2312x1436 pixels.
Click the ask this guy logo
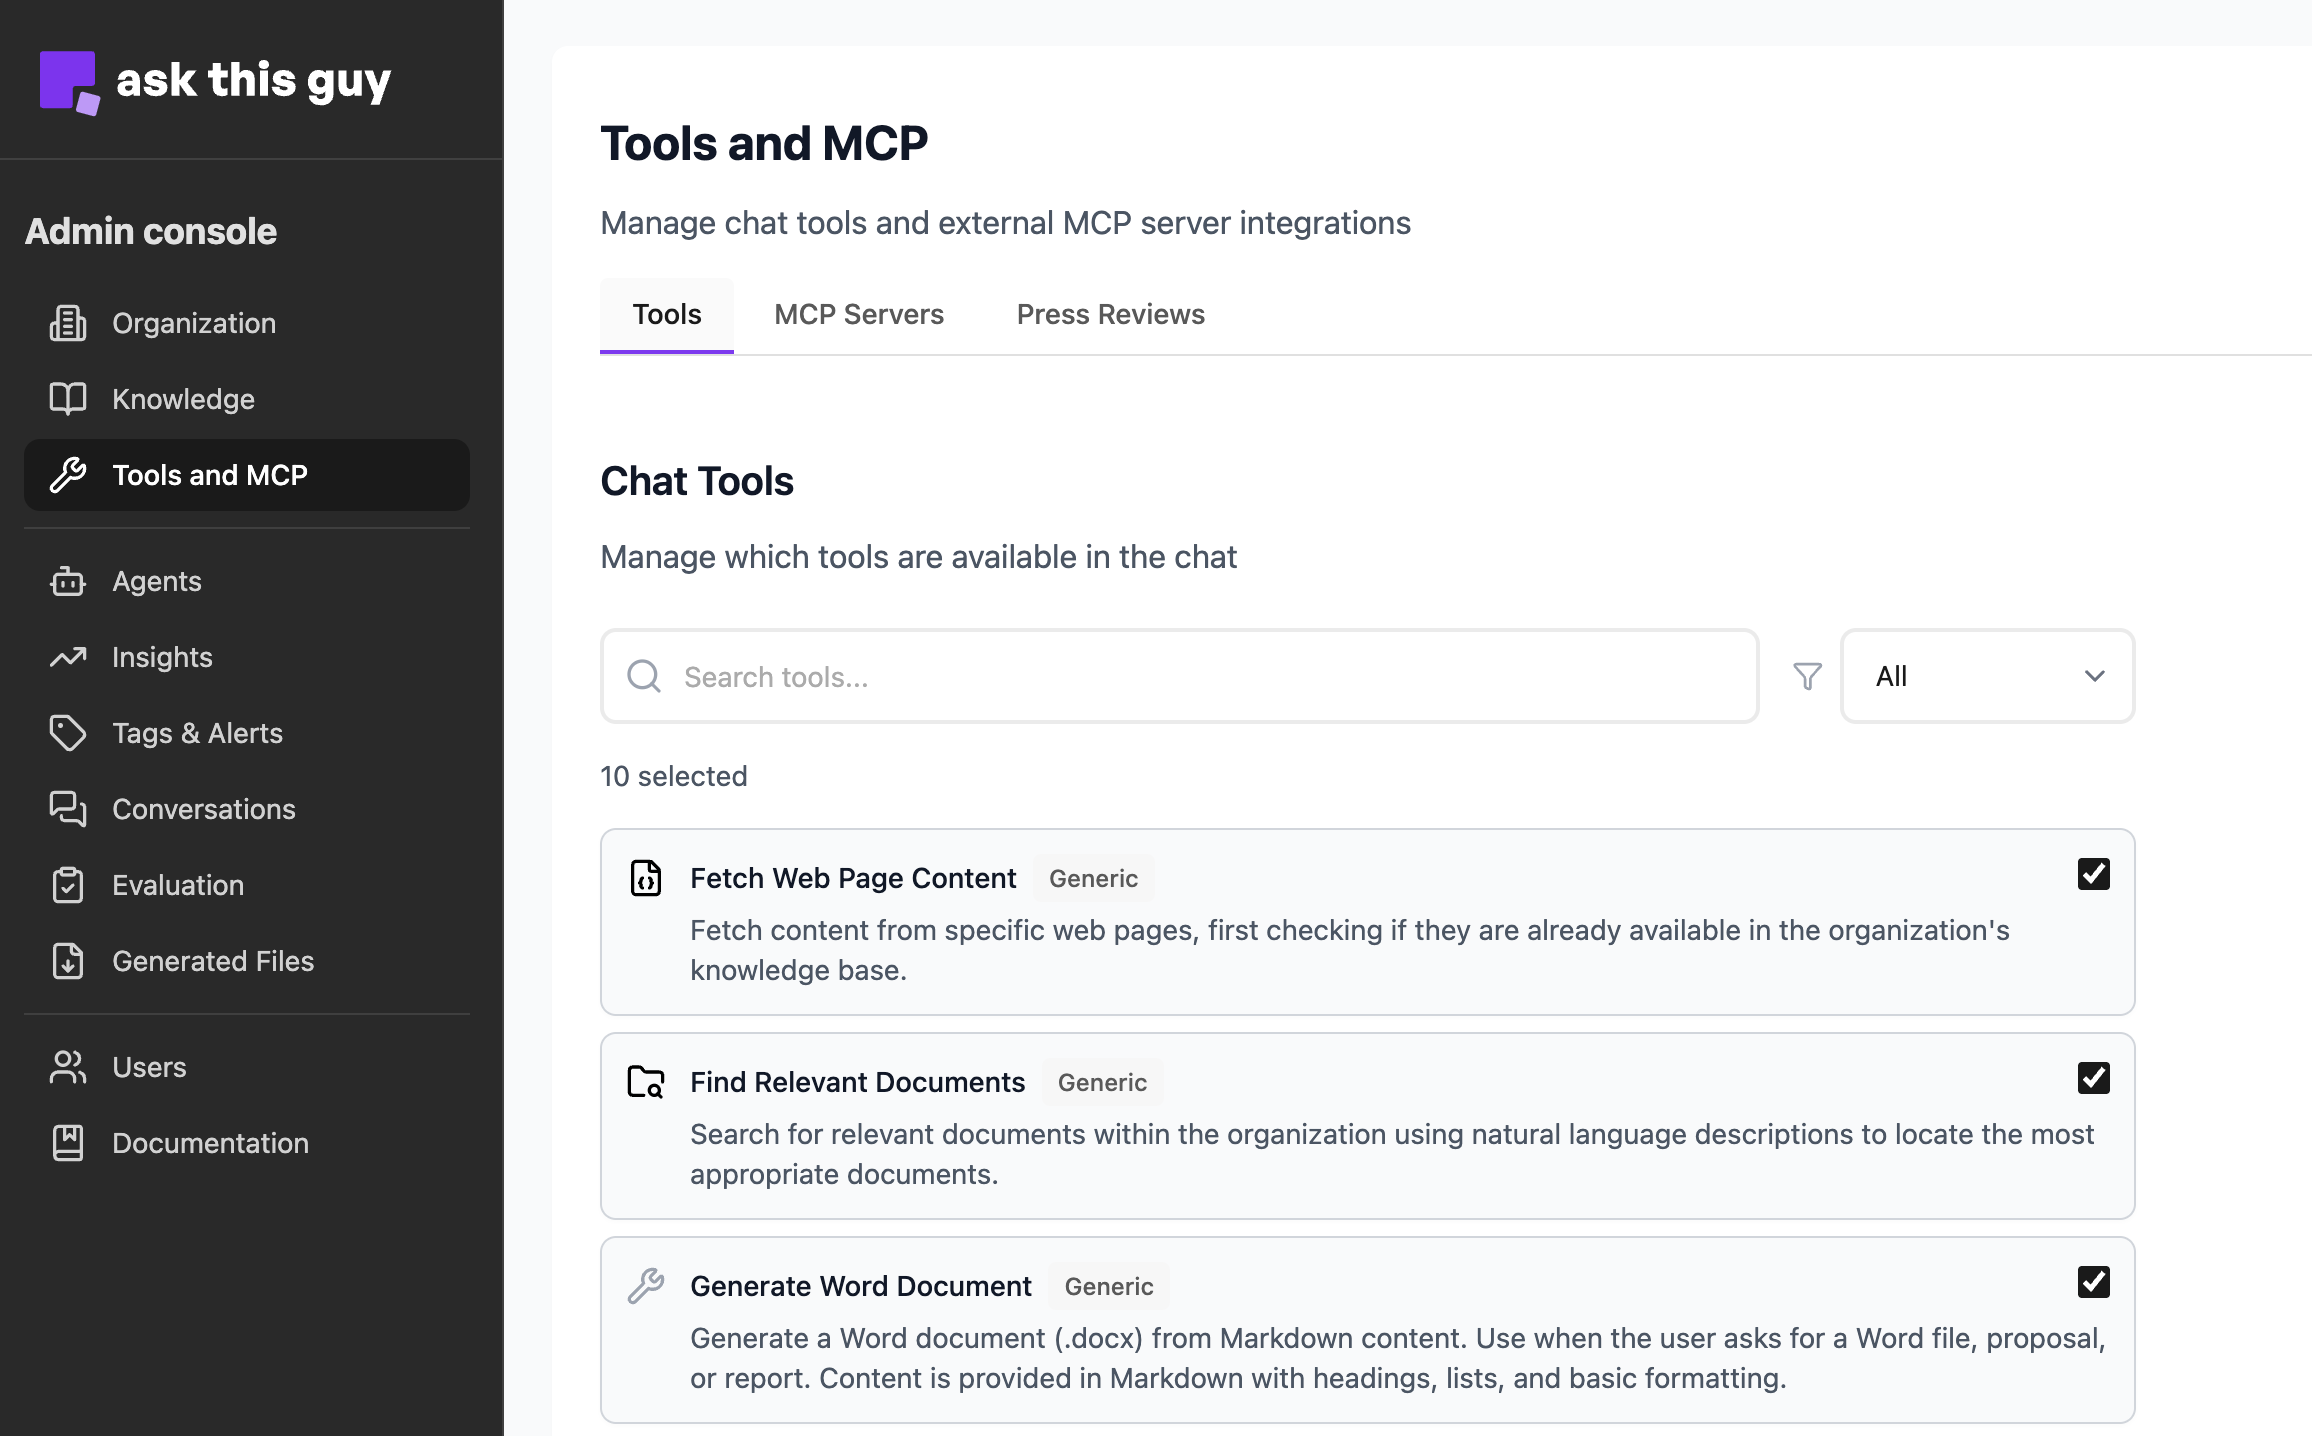214,80
